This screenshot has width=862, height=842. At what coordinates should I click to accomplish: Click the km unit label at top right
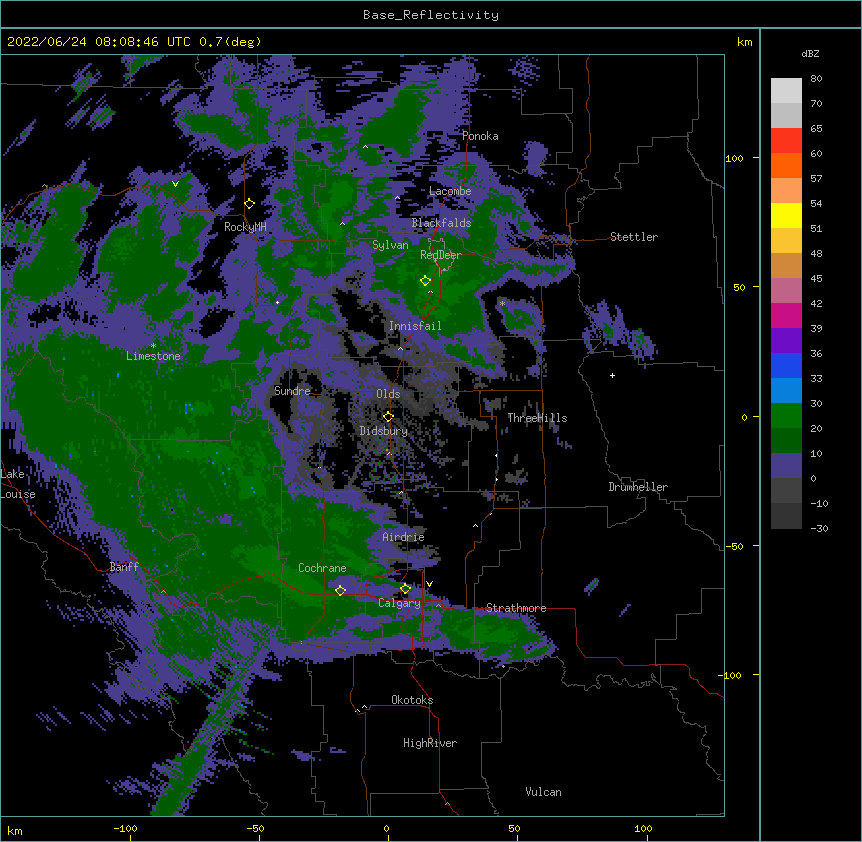tap(745, 42)
